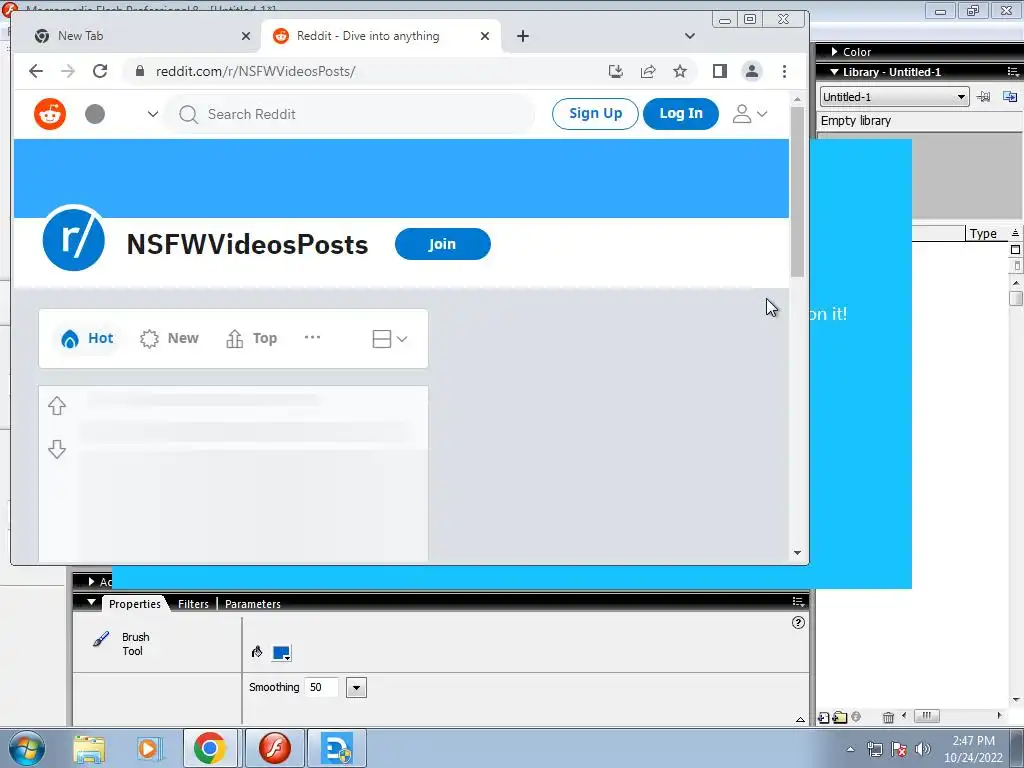
Task: Sort posts by Hot
Action: 87,338
